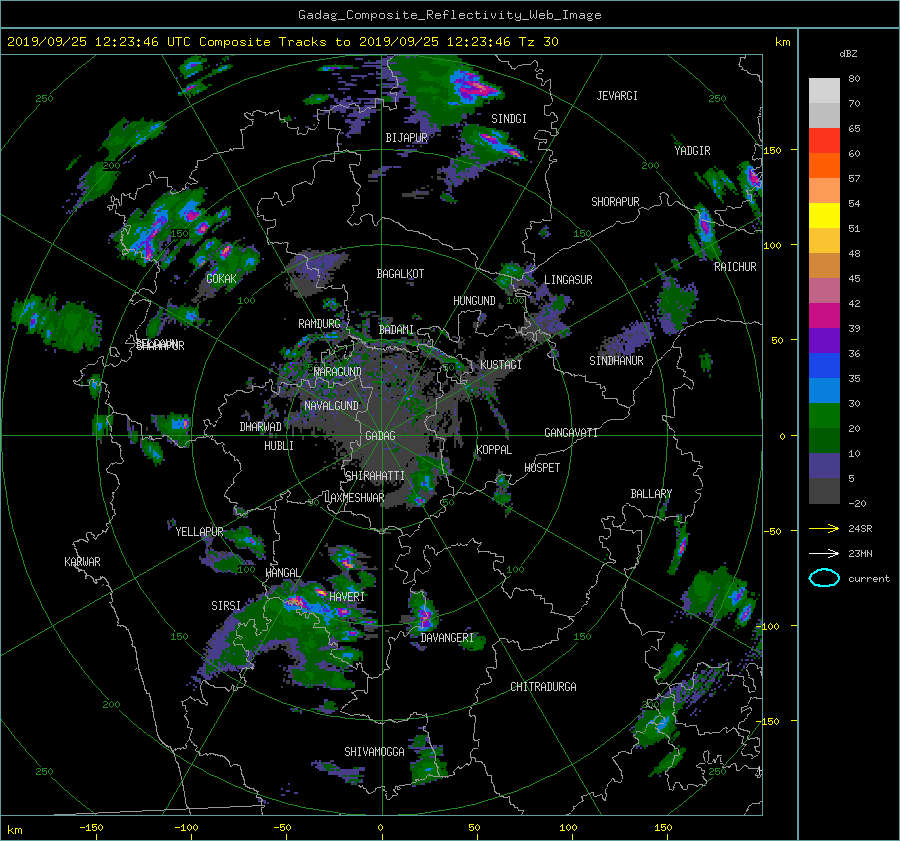
Task: Click the SHORAPUR city label
Action: point(615,202)
